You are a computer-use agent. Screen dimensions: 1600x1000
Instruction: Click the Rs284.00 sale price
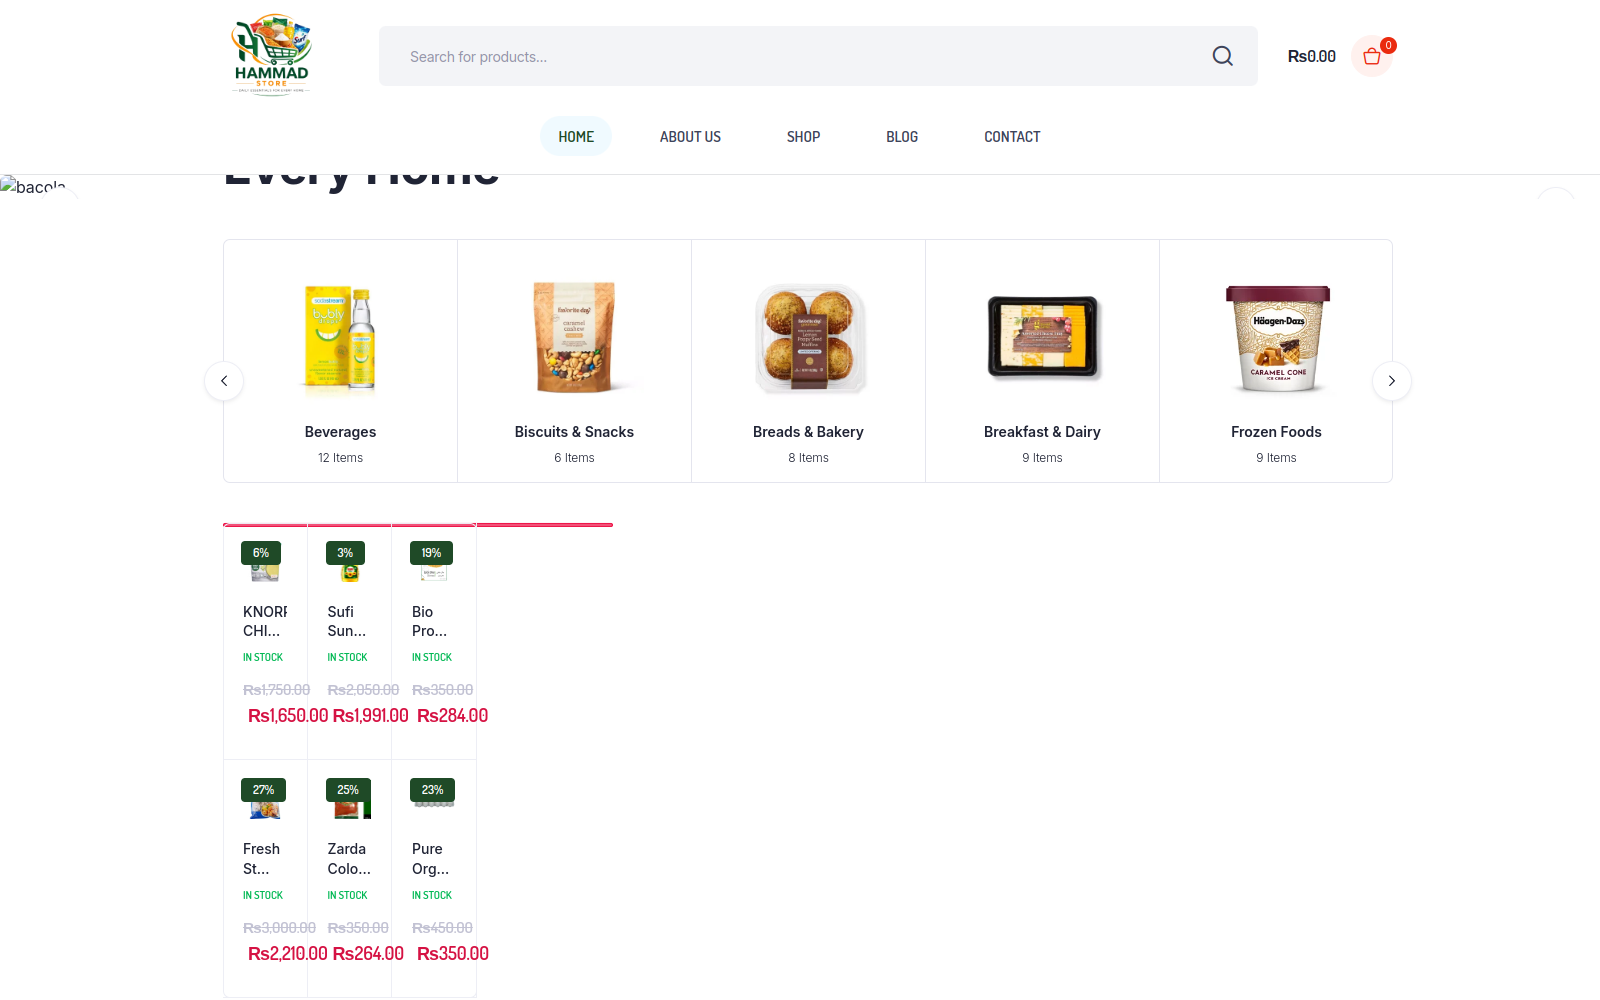[453, 716]
